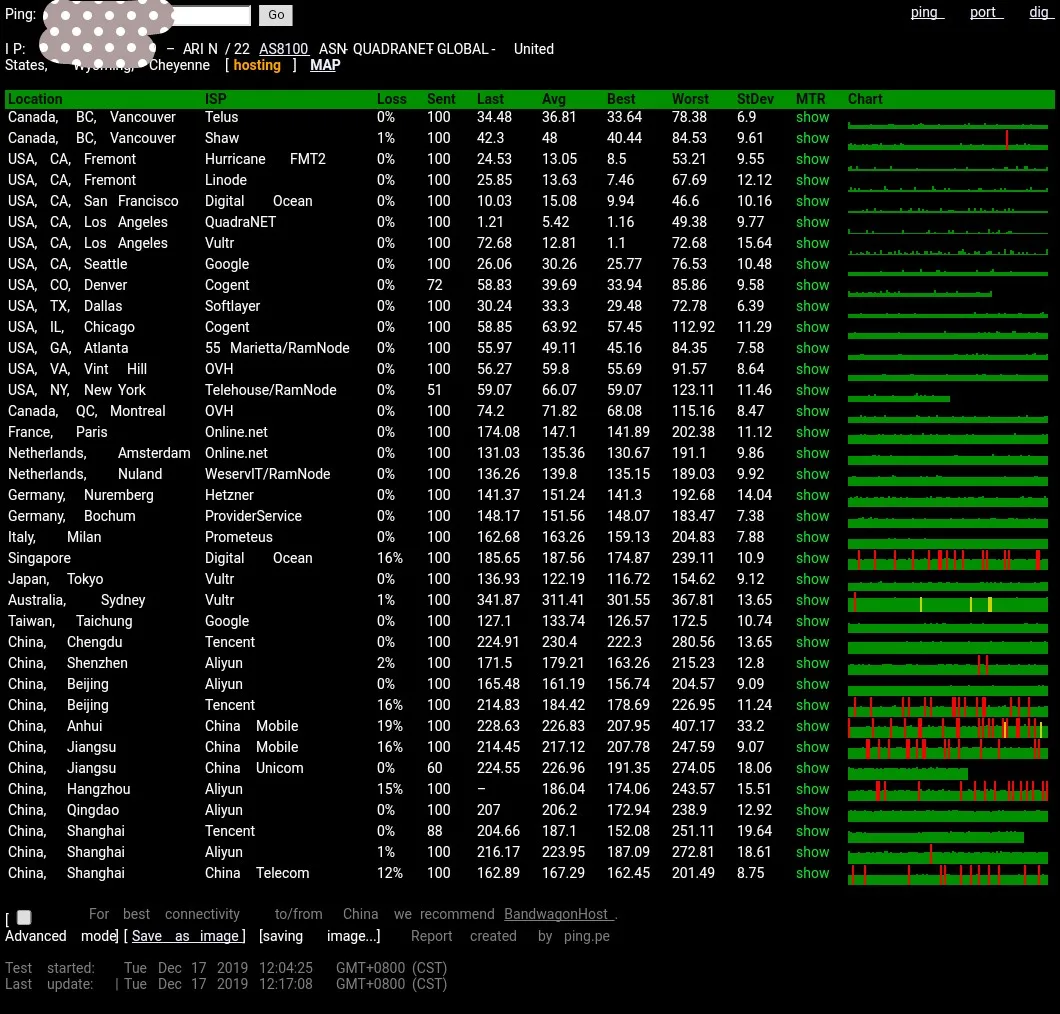Show MTR for Shenzhen Aliyun row
Image resolution: width=1060 pixels, height=1014 pixels.
point(812,662)
